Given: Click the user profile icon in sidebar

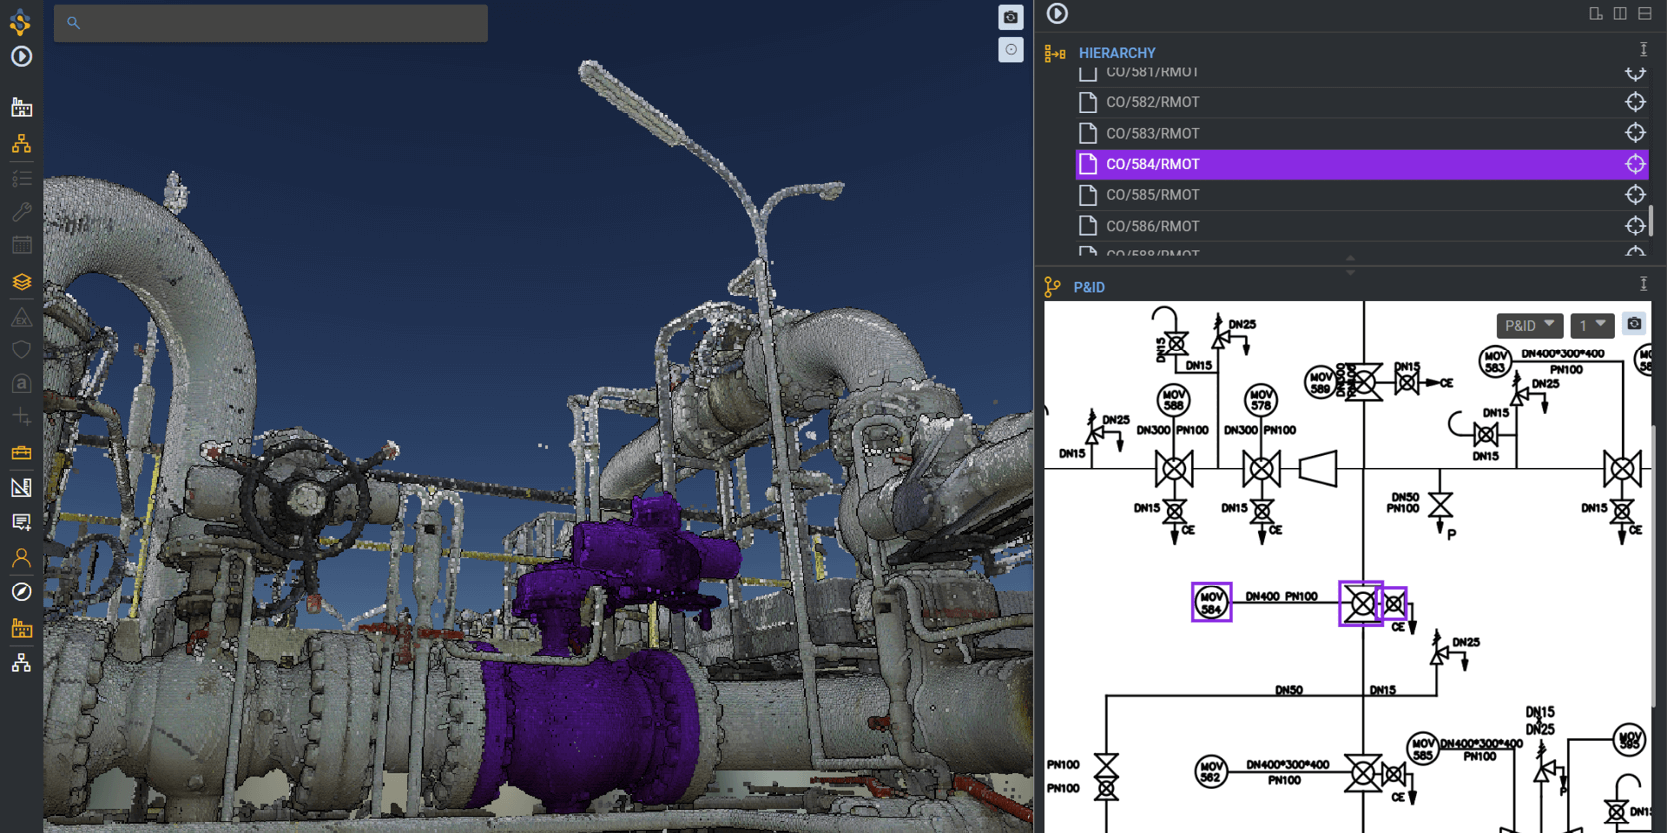Looking at the screenshot, I should pyautogui.click(x=21, y=558).
